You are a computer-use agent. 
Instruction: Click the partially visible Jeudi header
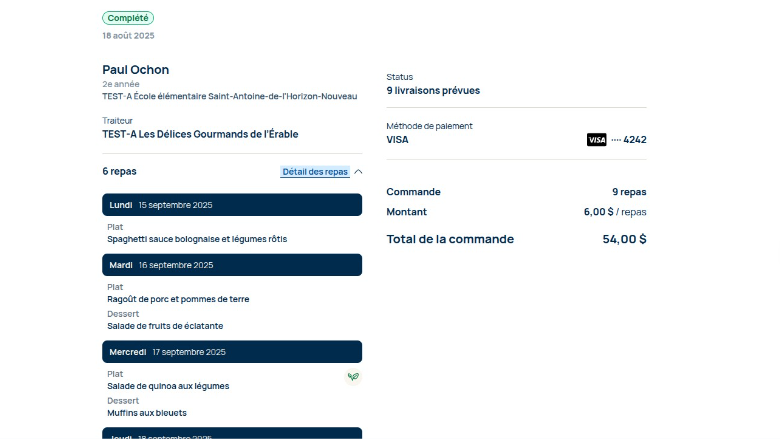(x=232, y=434)
